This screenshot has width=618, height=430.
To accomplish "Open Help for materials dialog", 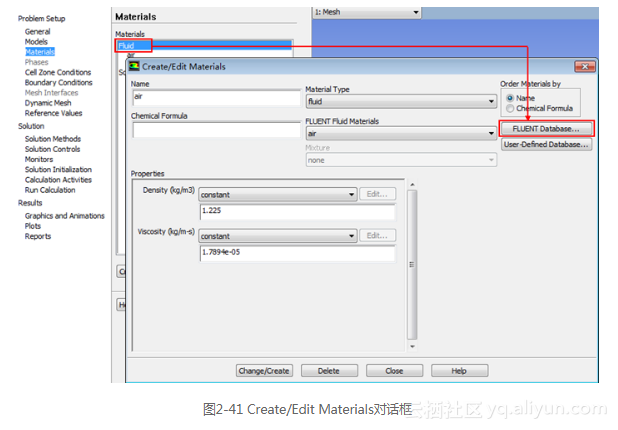I will 458,371.
